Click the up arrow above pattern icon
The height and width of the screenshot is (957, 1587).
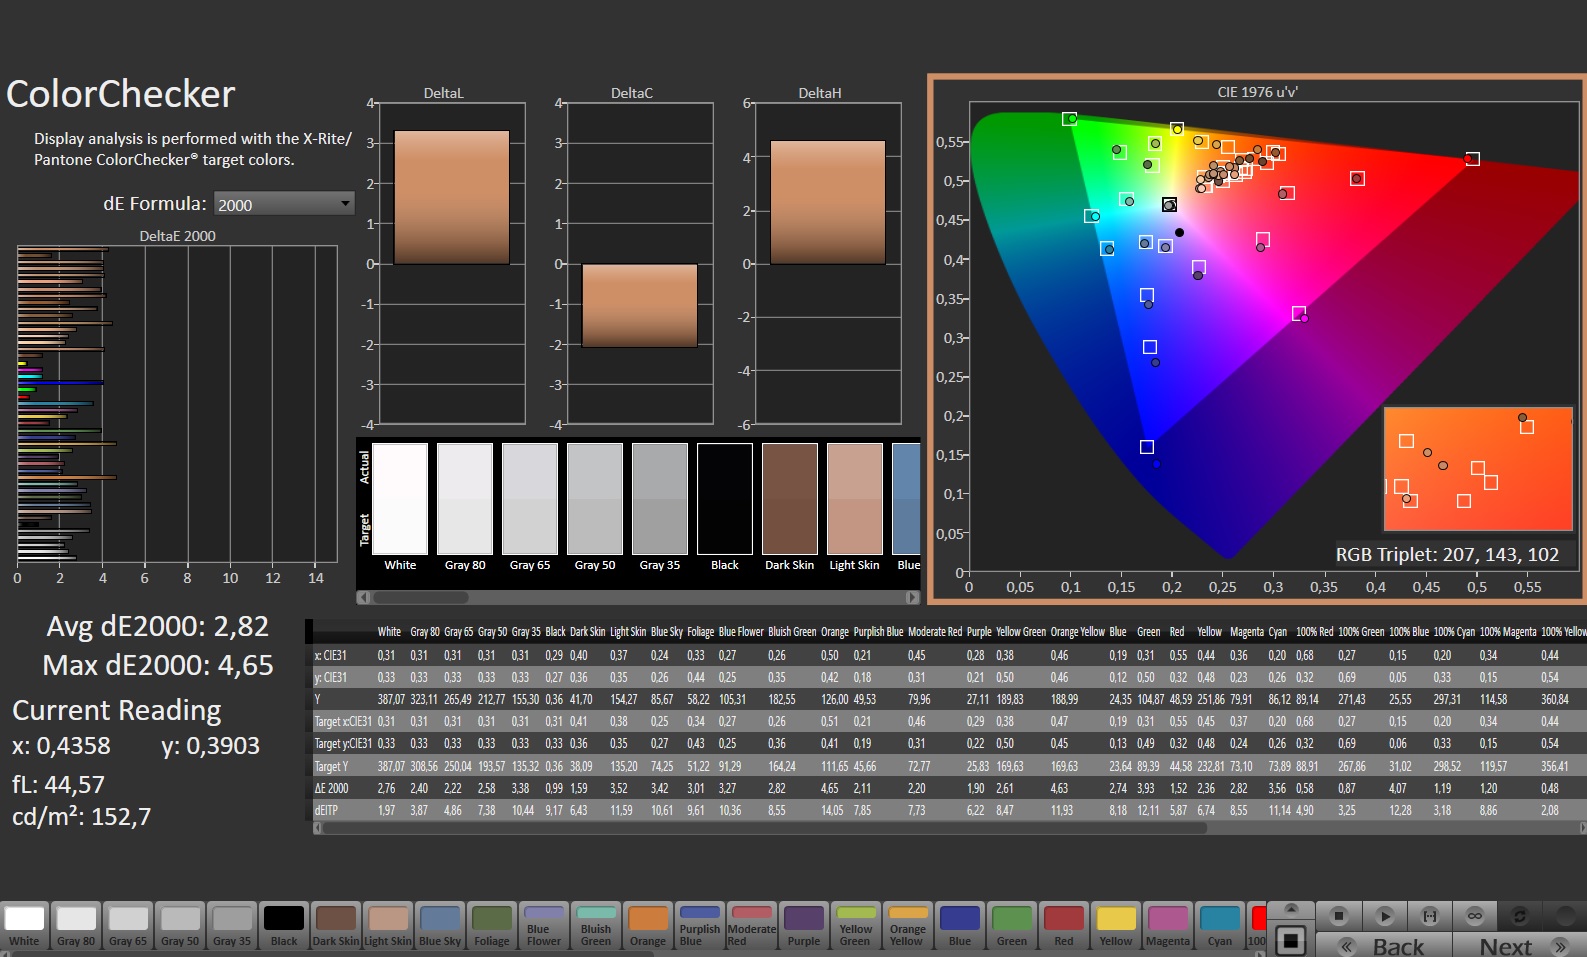pos(1291,908)
